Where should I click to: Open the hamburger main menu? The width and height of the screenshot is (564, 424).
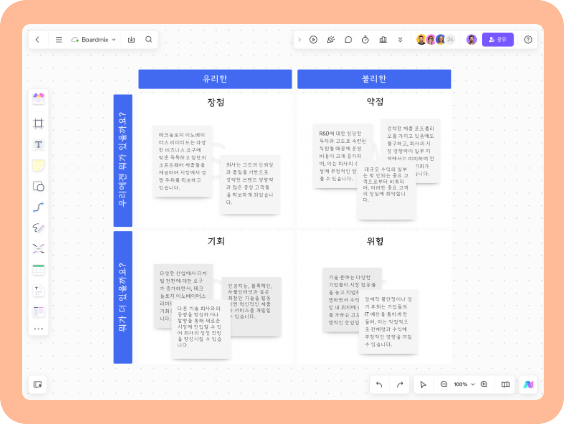(59, 40)
